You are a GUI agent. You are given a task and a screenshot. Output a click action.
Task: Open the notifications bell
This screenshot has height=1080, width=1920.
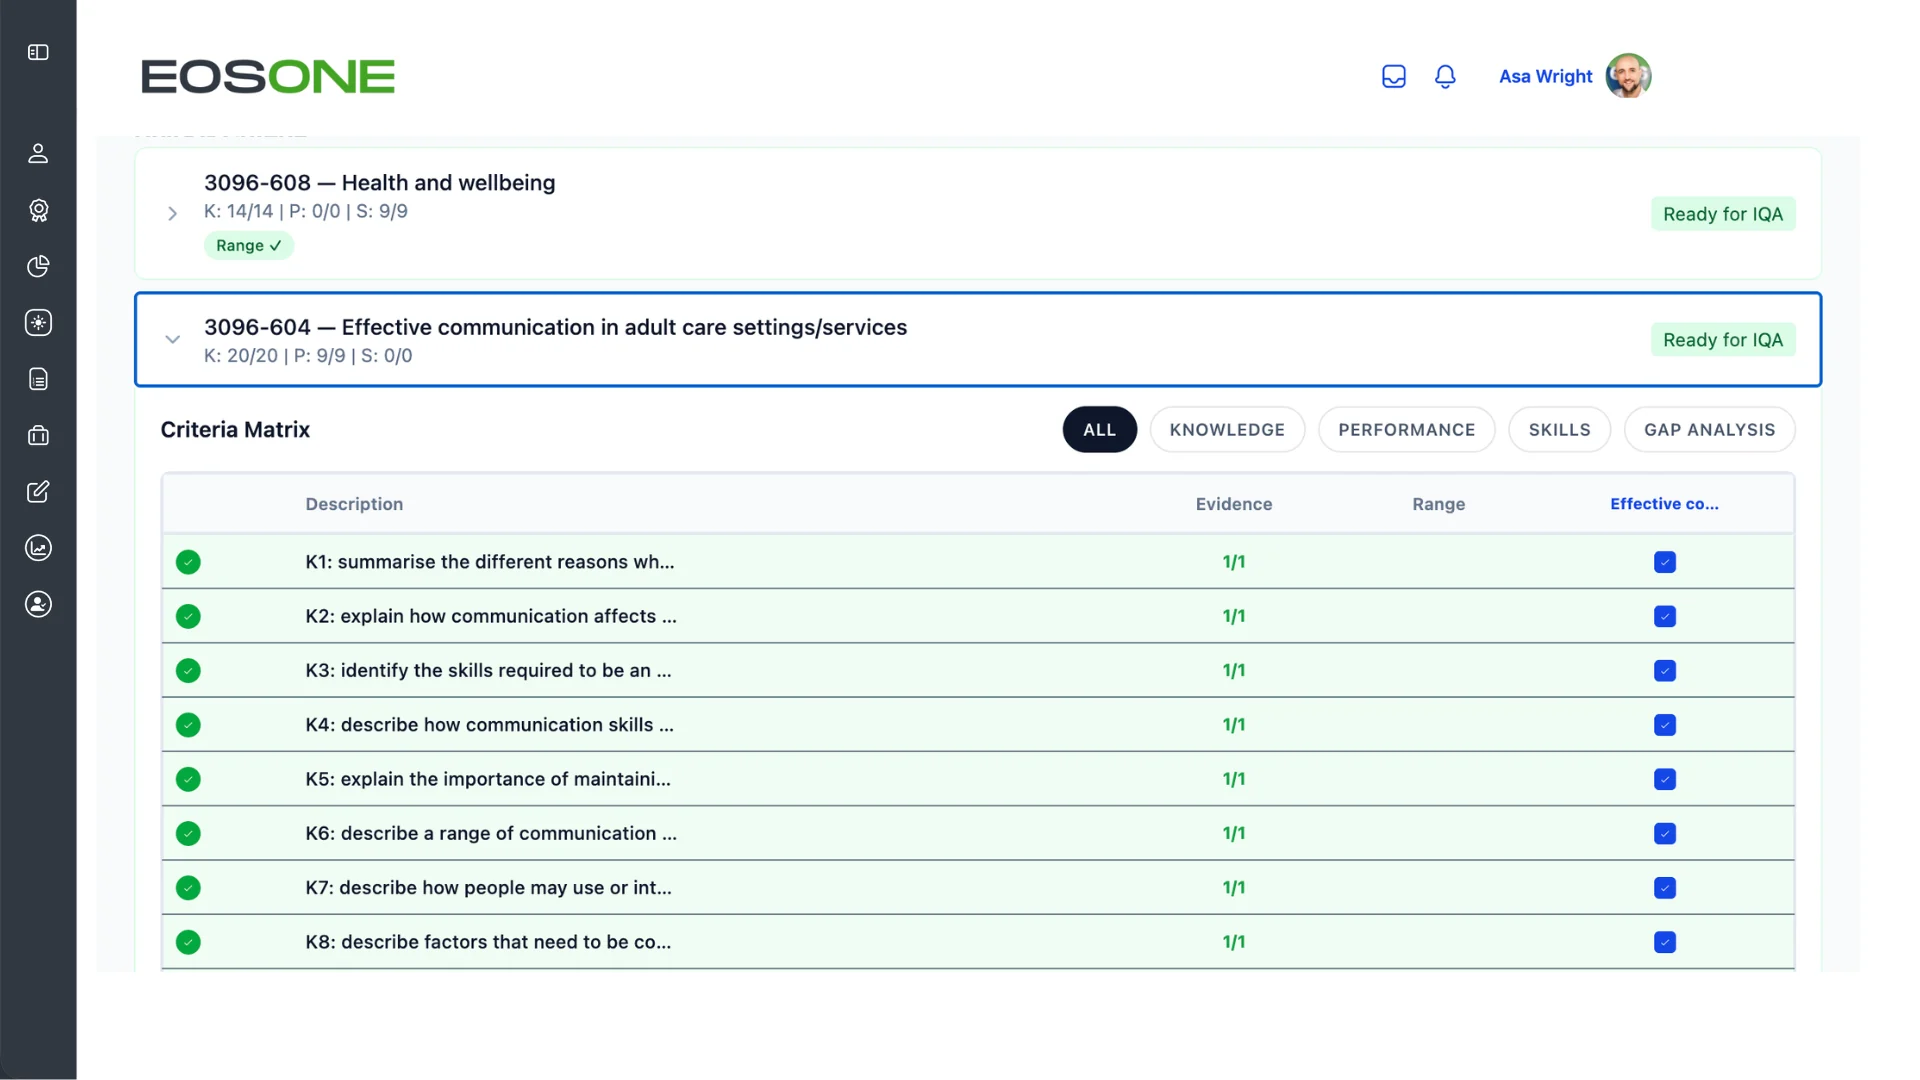1445,76
